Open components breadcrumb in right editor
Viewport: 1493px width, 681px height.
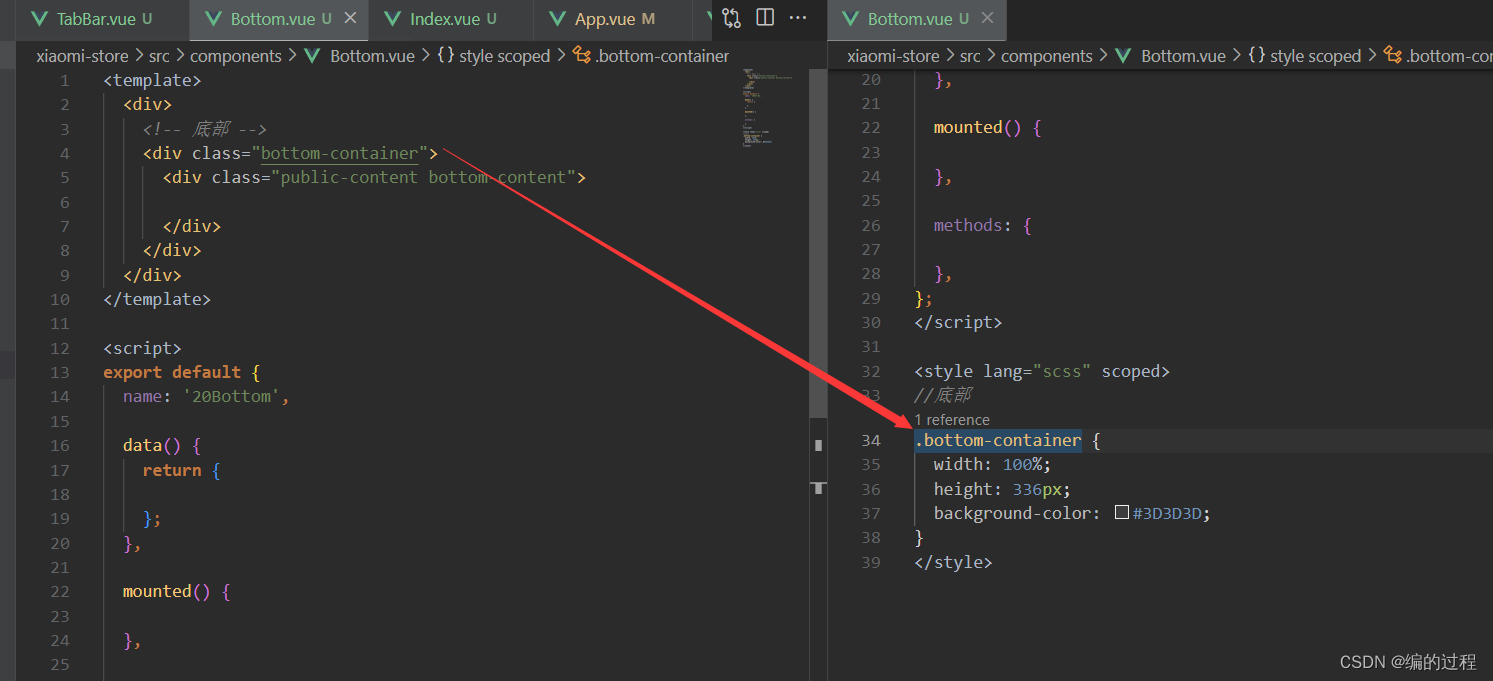(1046, 56)
